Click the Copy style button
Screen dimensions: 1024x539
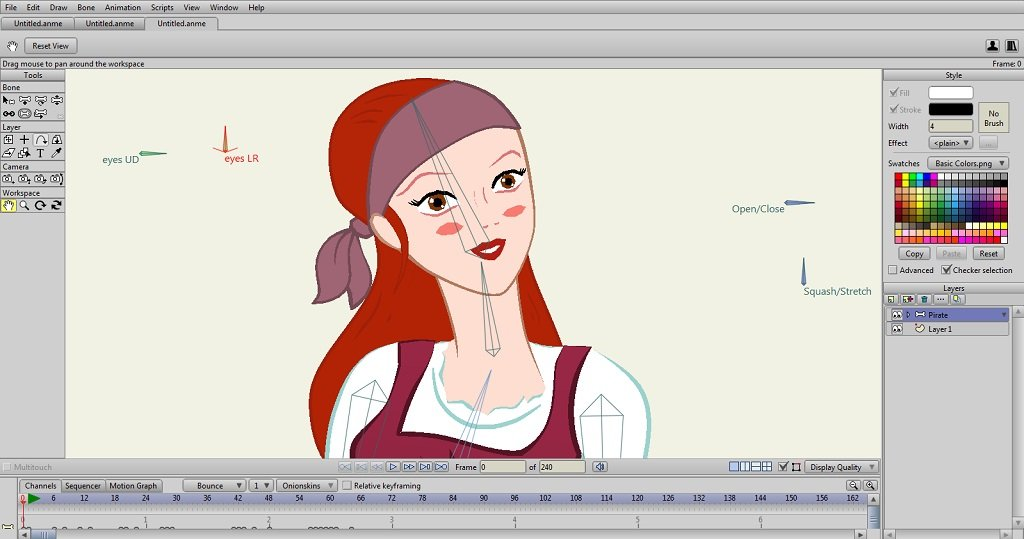(914, 253)
